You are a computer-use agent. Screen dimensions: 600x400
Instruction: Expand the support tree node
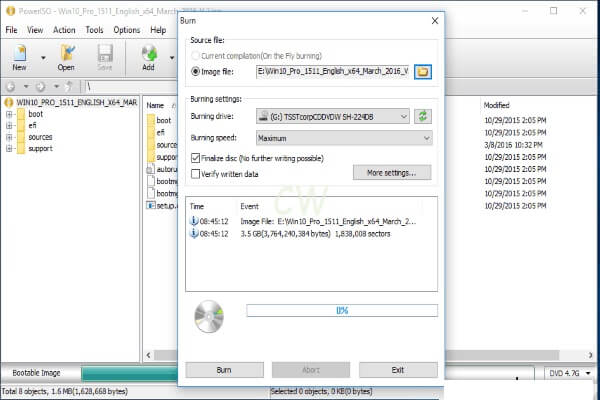pos(9,149)
